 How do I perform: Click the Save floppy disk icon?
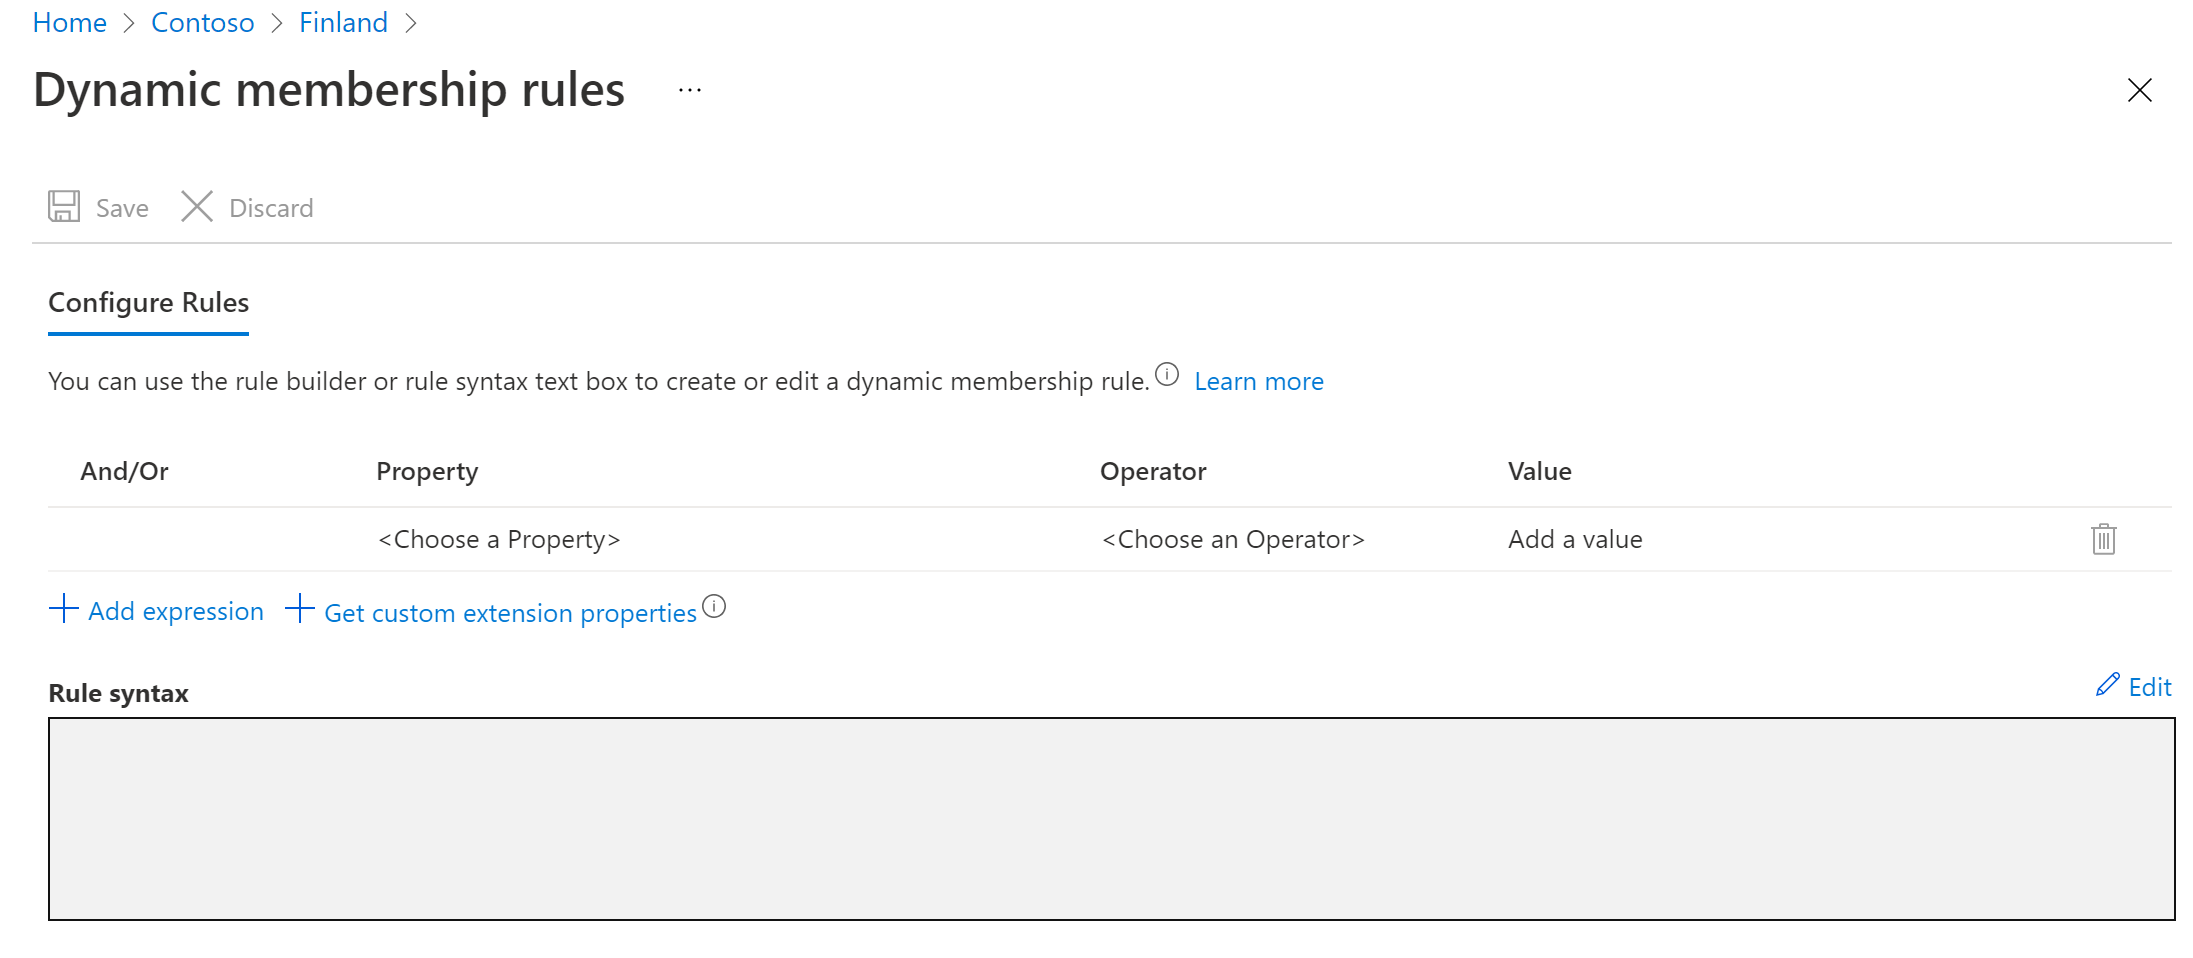point(64,207)
